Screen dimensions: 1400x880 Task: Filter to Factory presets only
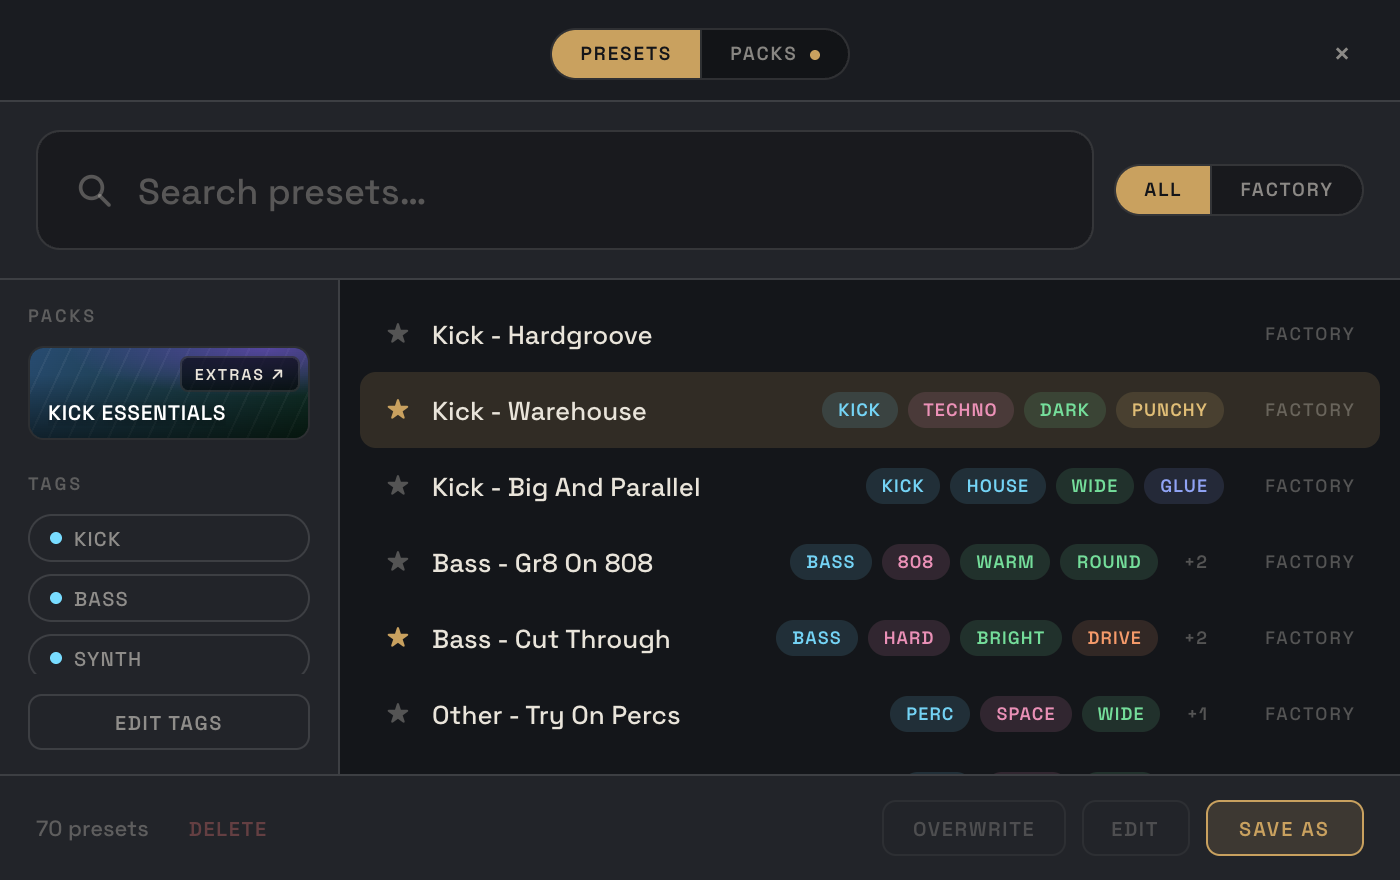pyautogui.click(x=1286, y=190)
